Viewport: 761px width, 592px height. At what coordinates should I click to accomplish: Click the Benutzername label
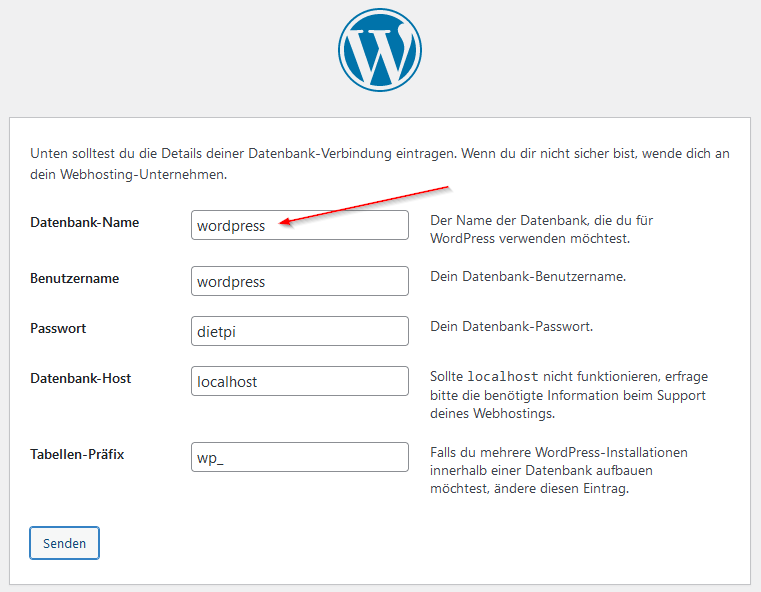click(74, 278)
